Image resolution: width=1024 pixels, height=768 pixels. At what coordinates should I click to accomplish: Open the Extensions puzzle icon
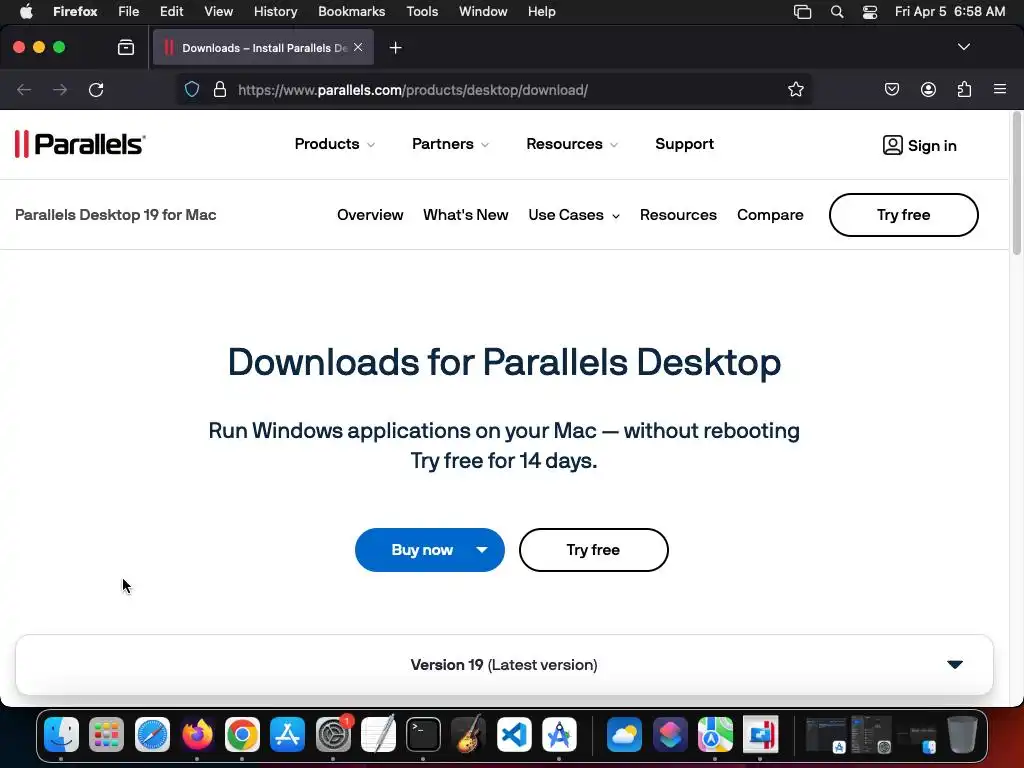[x=964, y=89]
